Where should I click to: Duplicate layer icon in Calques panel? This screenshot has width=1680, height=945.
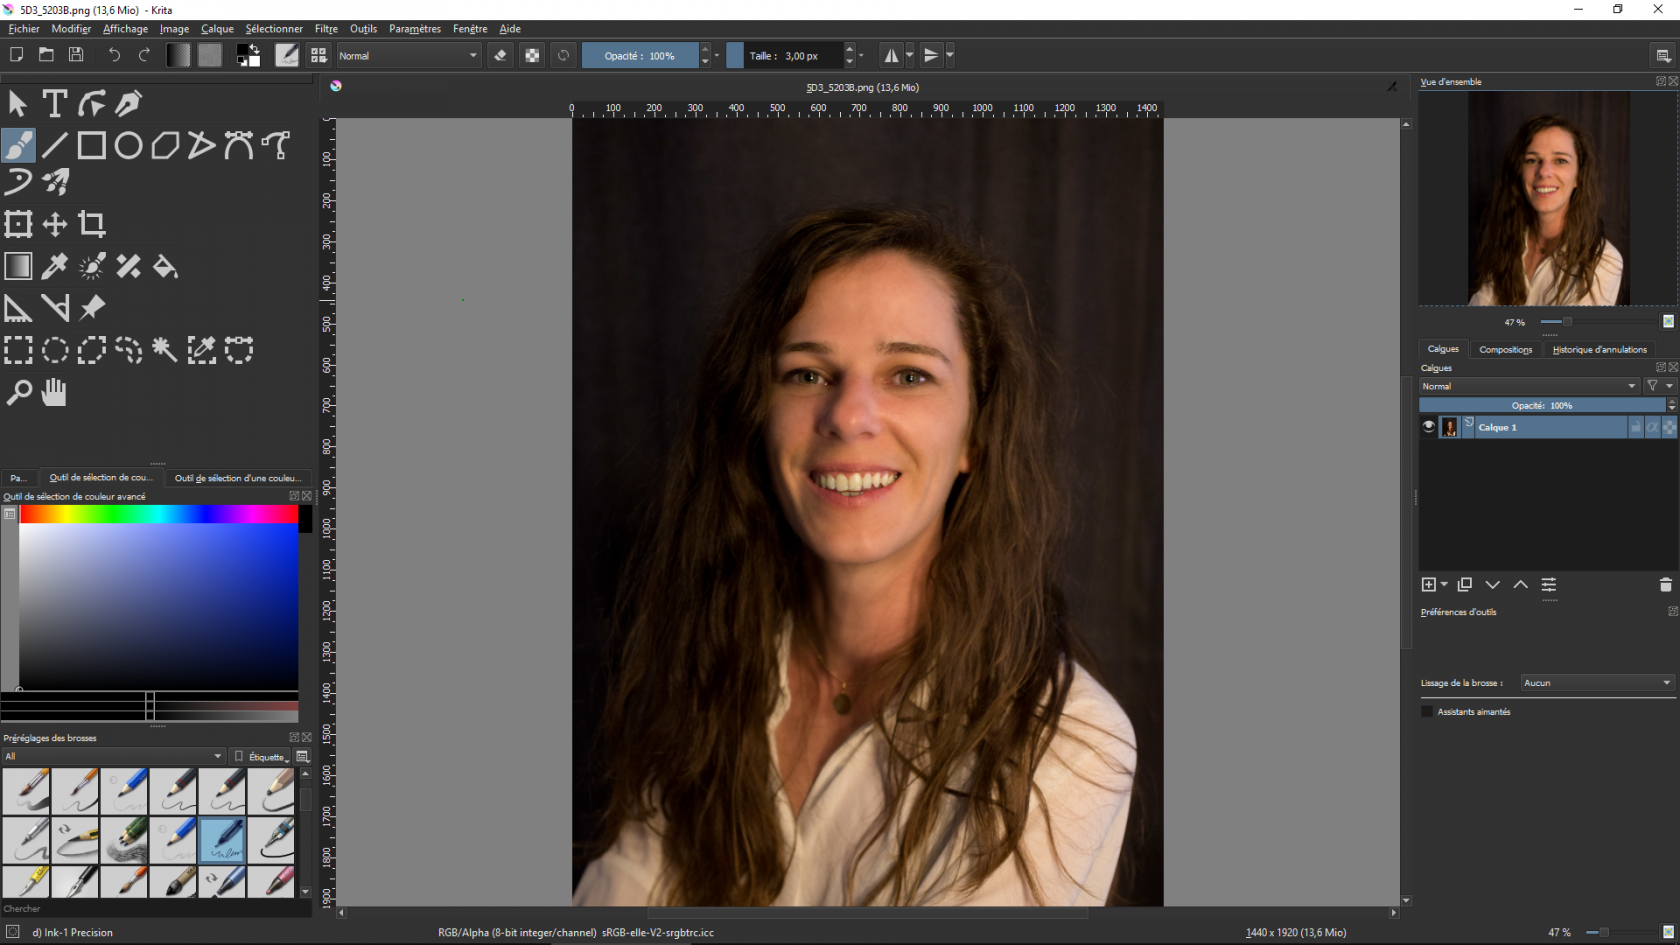[x=1465, y=585]
